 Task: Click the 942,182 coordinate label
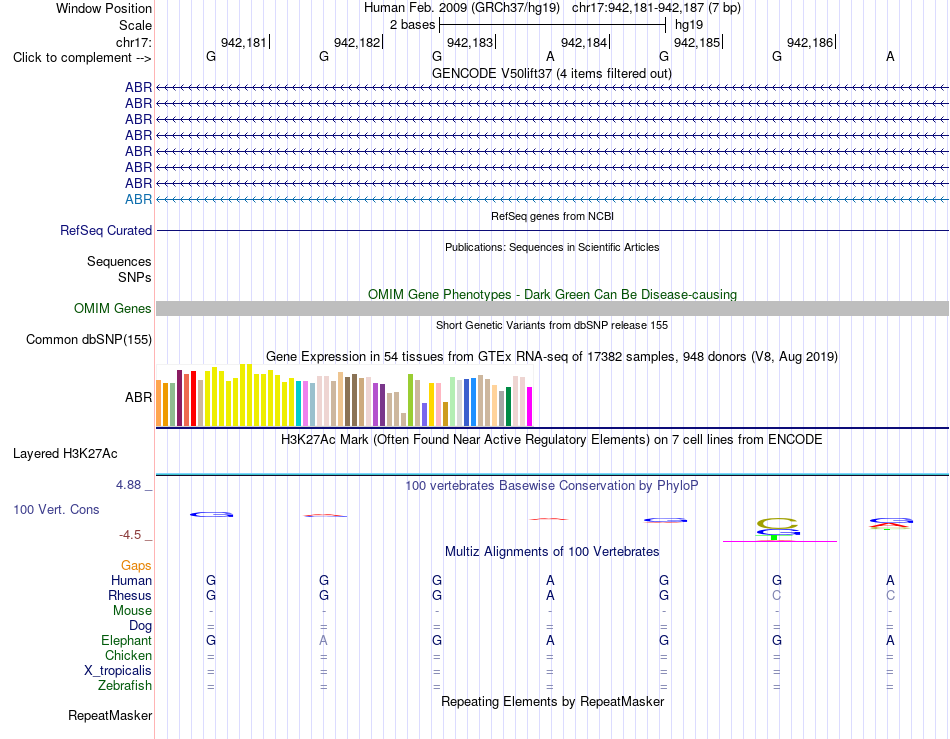click(x=357, y=42)
